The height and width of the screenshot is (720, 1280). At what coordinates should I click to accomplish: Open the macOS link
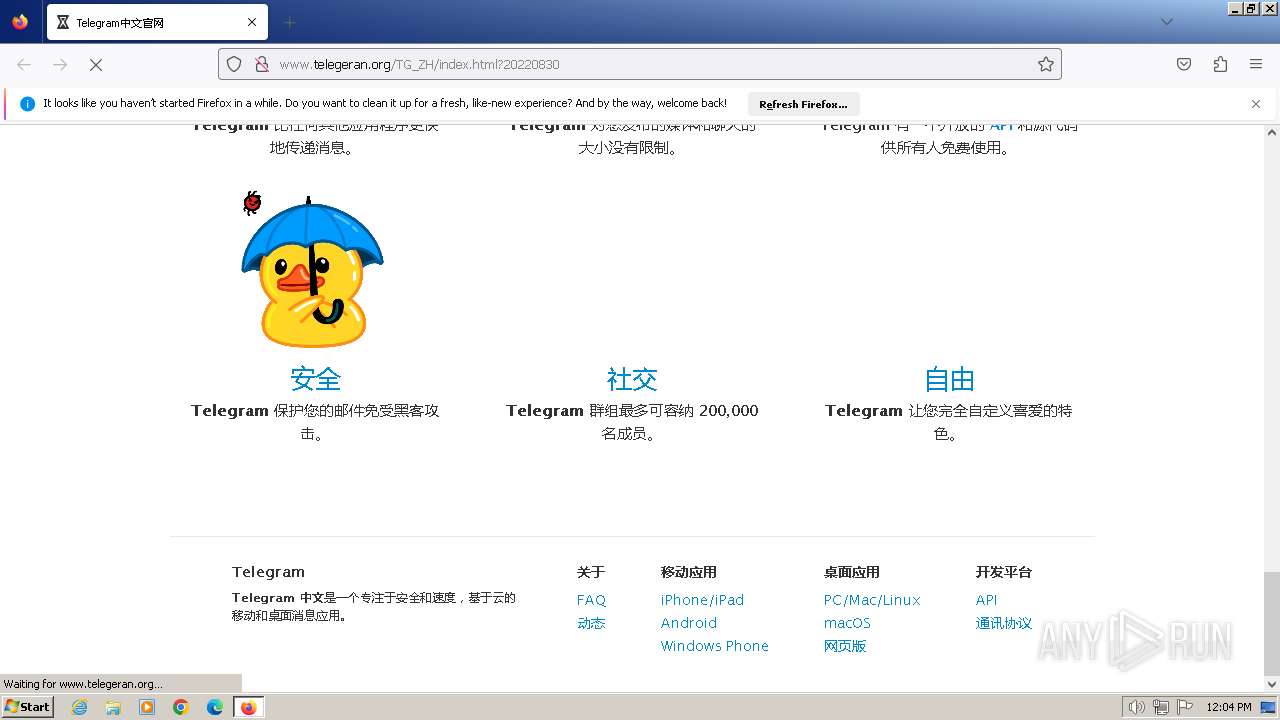pyautogui.click(x=847, y=623)
